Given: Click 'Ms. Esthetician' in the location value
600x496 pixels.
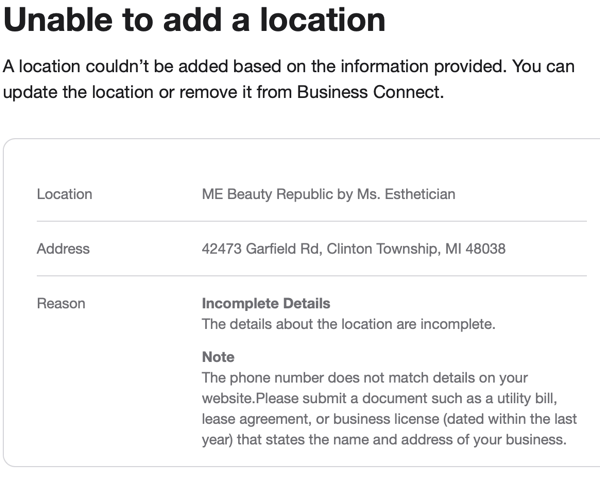Looking at the screenshot, I should pyautogui.click(x=406, y=194).
